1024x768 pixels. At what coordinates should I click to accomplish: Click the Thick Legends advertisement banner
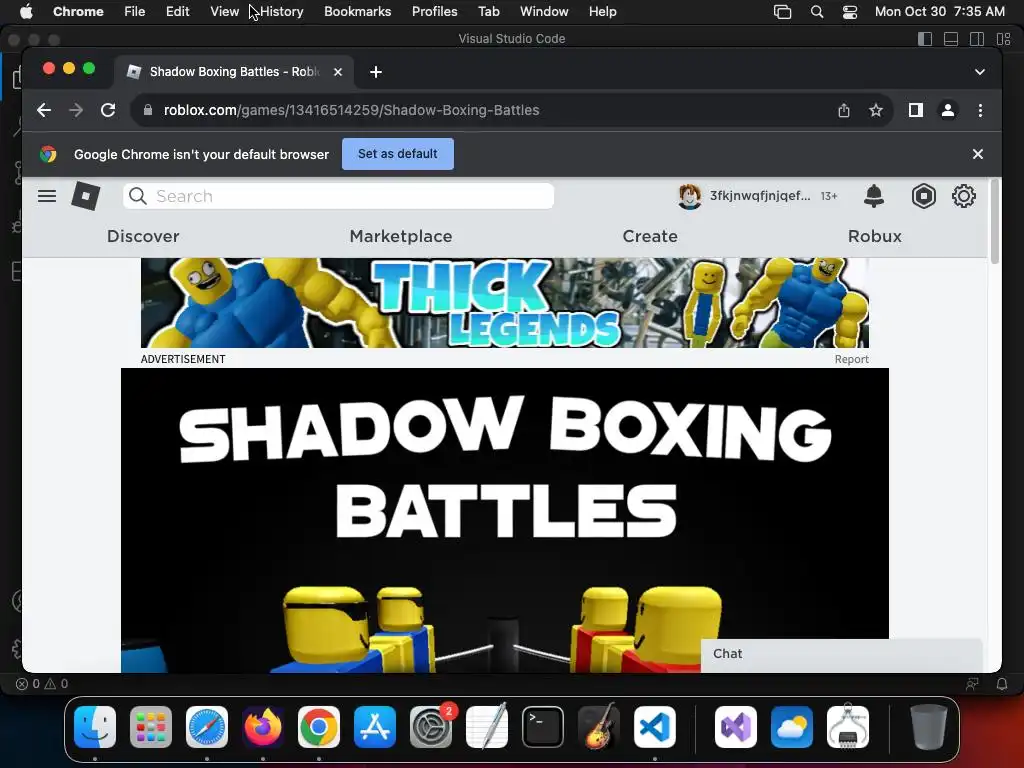click(x=505, y=302)
